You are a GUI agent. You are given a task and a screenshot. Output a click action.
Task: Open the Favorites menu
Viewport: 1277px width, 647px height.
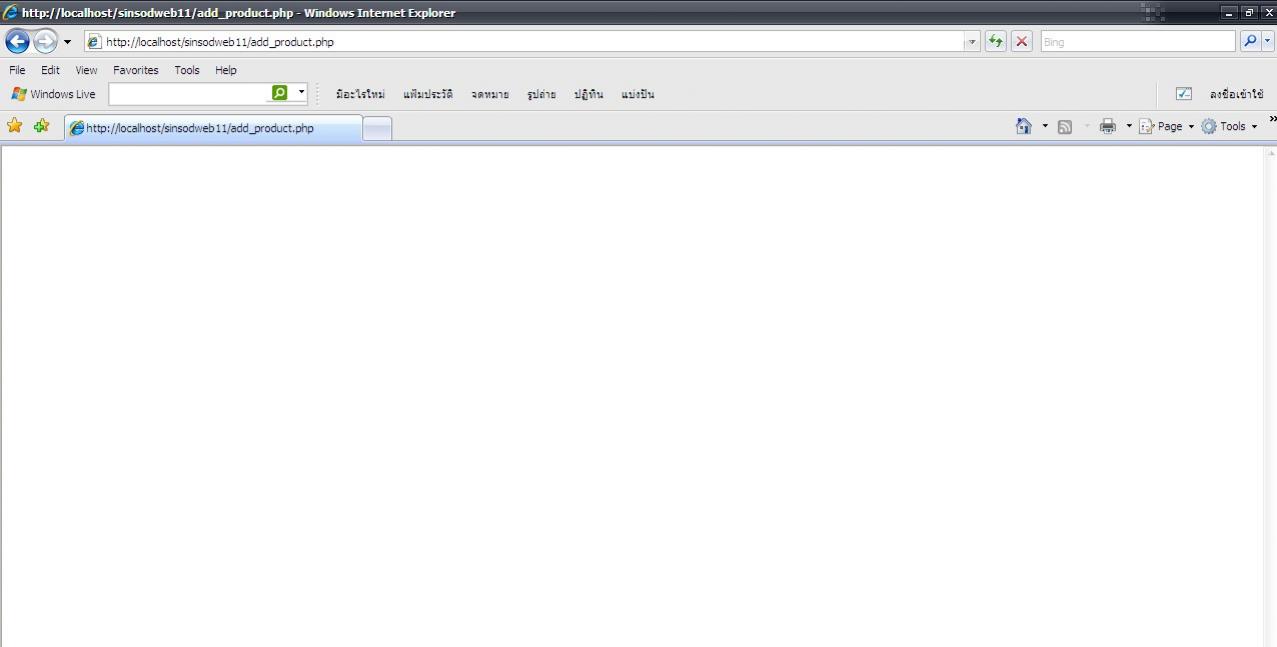pos(135,70)
